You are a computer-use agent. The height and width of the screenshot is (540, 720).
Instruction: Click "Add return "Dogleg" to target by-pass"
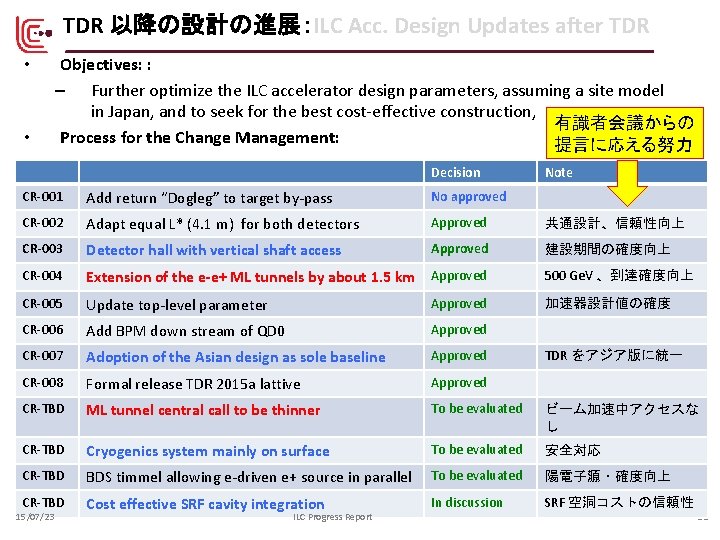coord(209,198)
